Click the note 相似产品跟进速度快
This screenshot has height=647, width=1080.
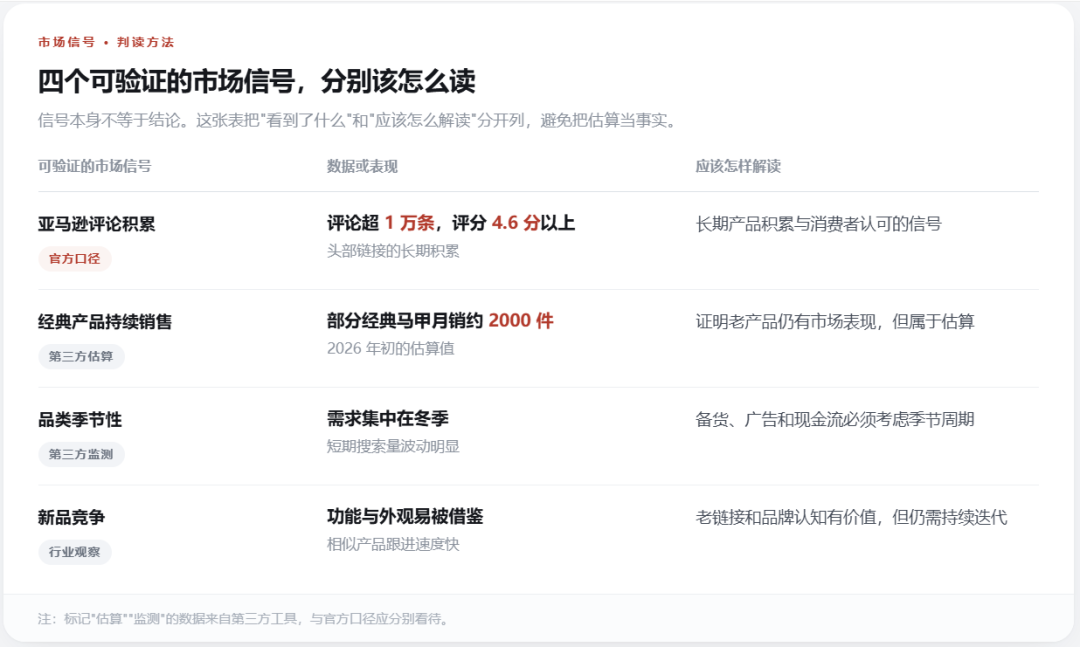(393, 544)
